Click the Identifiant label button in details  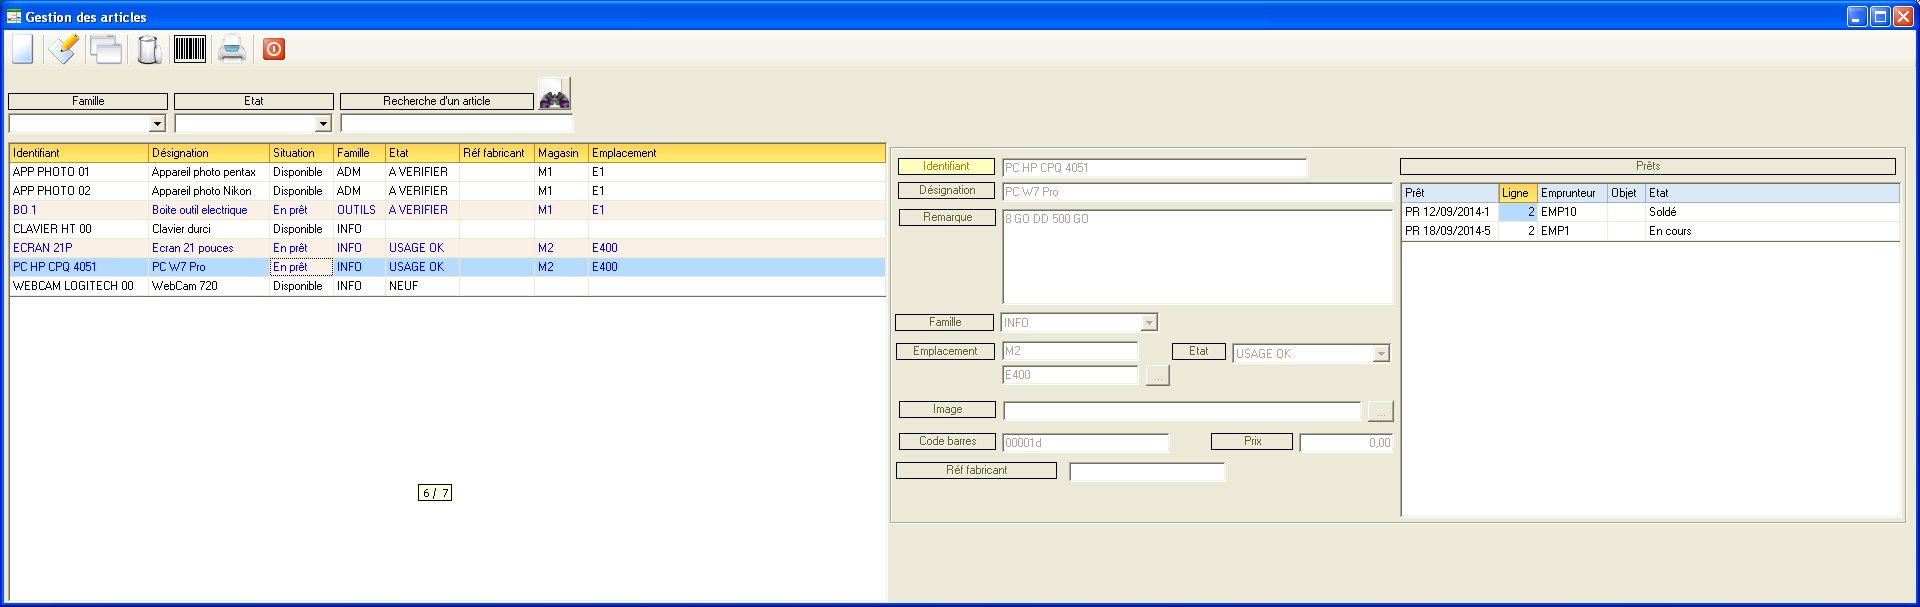point(946,167)
